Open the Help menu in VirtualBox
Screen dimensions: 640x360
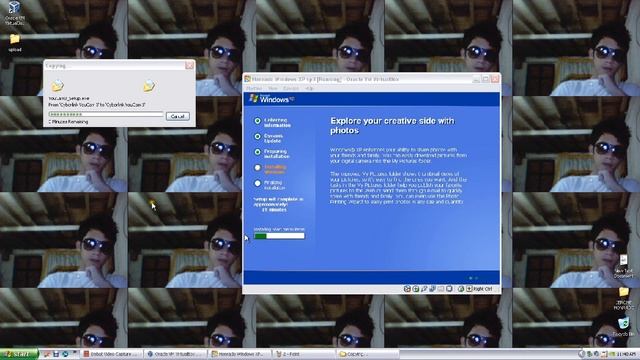point(310,88)
